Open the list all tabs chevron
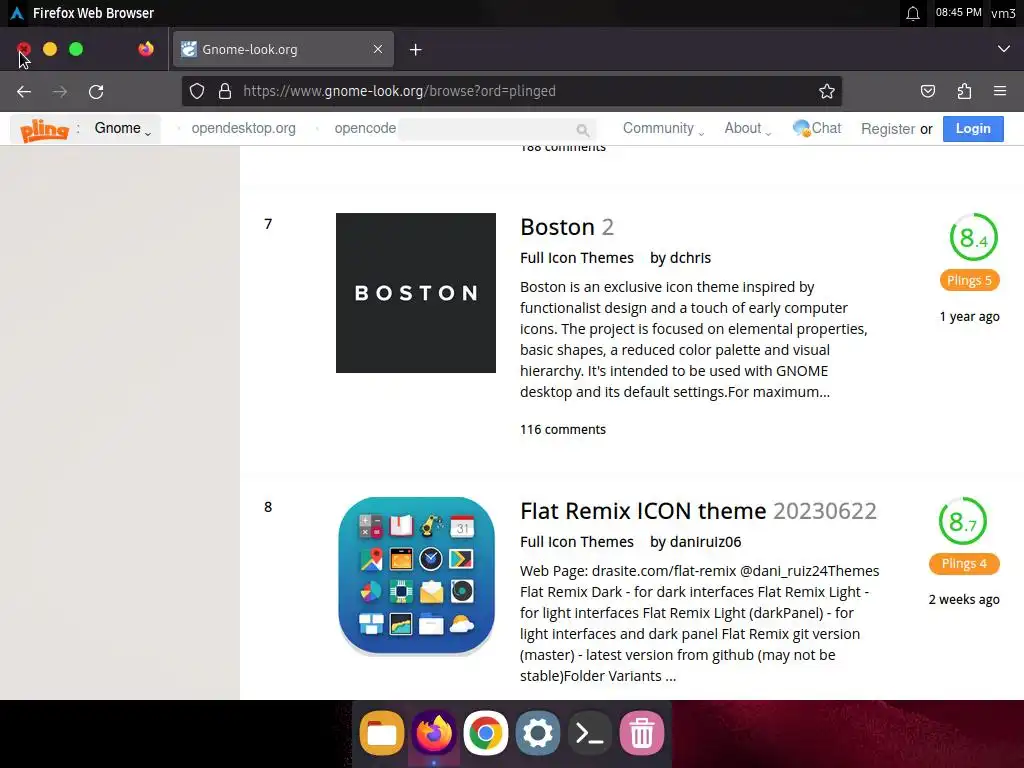This screenshot has height=768, width=1024. [x=1004, y=49]
